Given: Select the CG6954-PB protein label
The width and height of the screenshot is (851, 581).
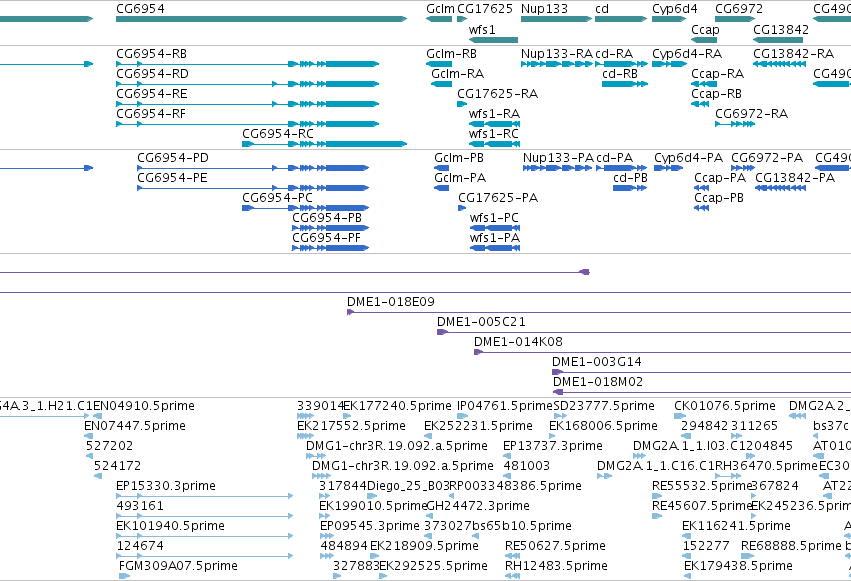Looking at the screenshot, I should (327, 218).
